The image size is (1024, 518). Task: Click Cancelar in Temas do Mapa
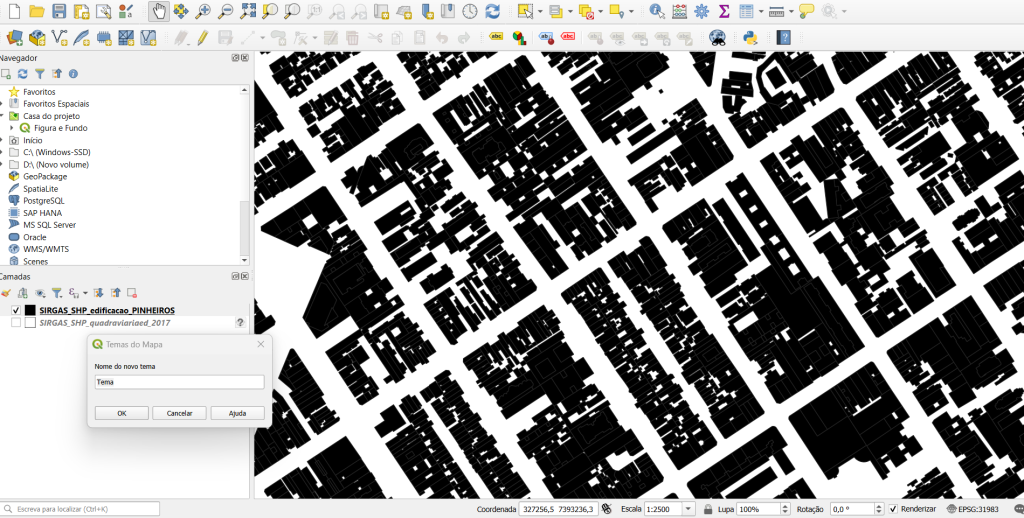pos(180,413)
